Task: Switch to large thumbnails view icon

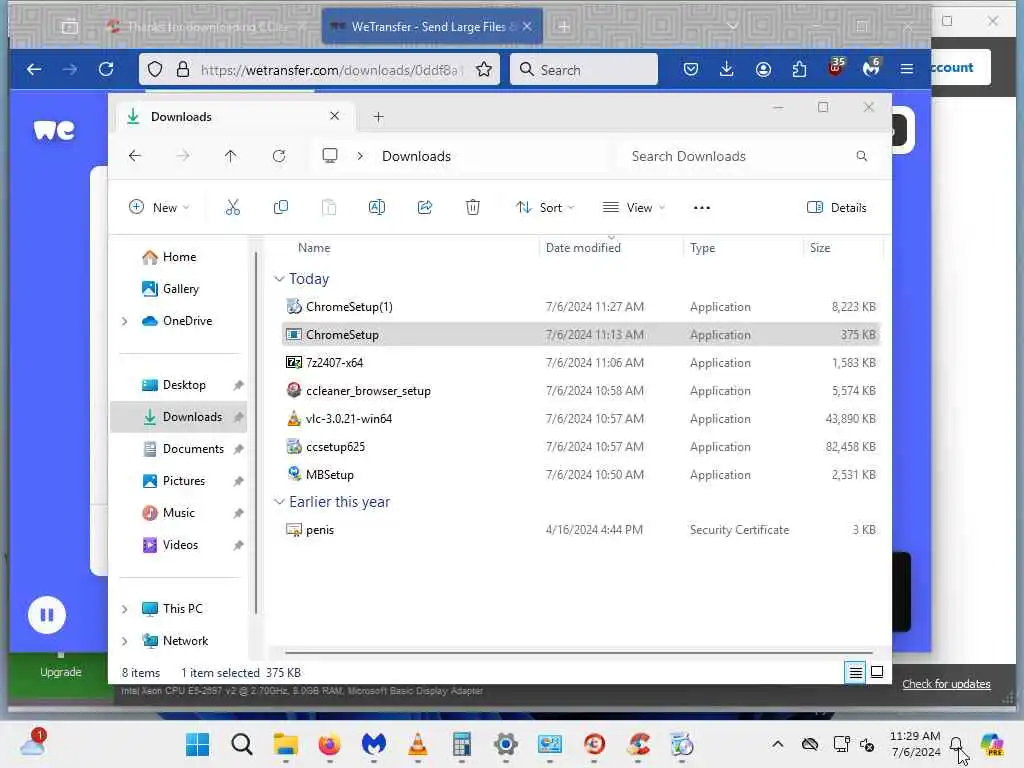Action: tap(877, 672)
